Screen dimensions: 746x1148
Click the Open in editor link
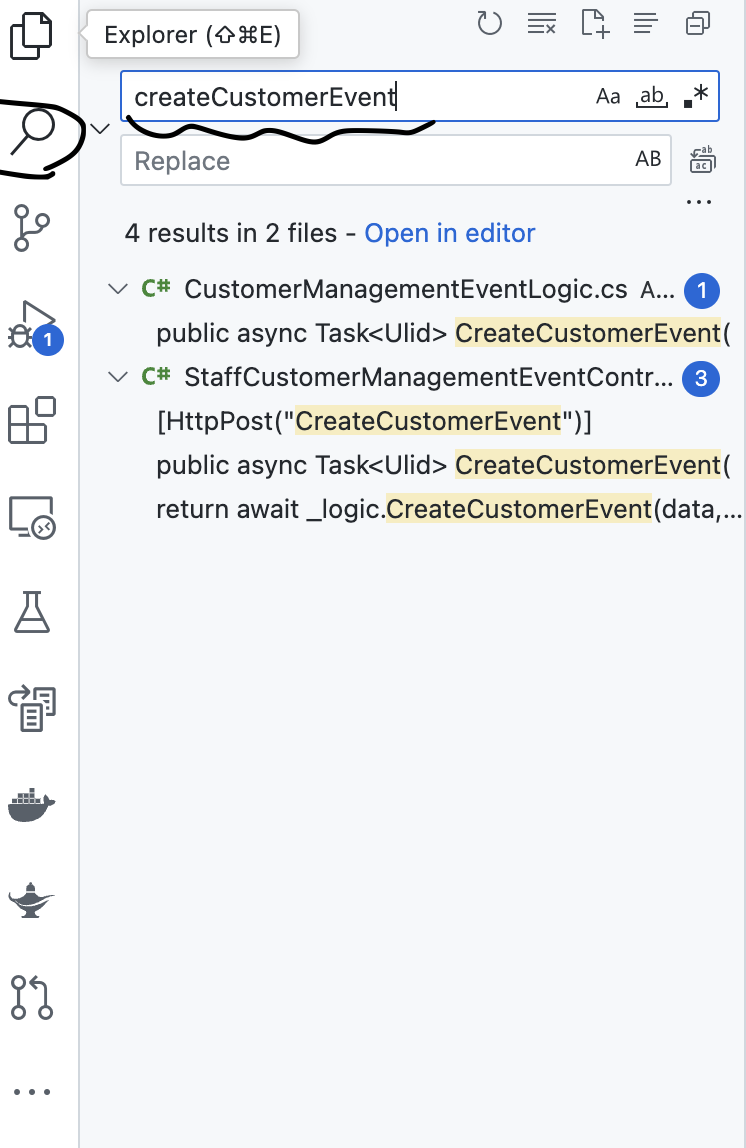(x=450, y=233)
